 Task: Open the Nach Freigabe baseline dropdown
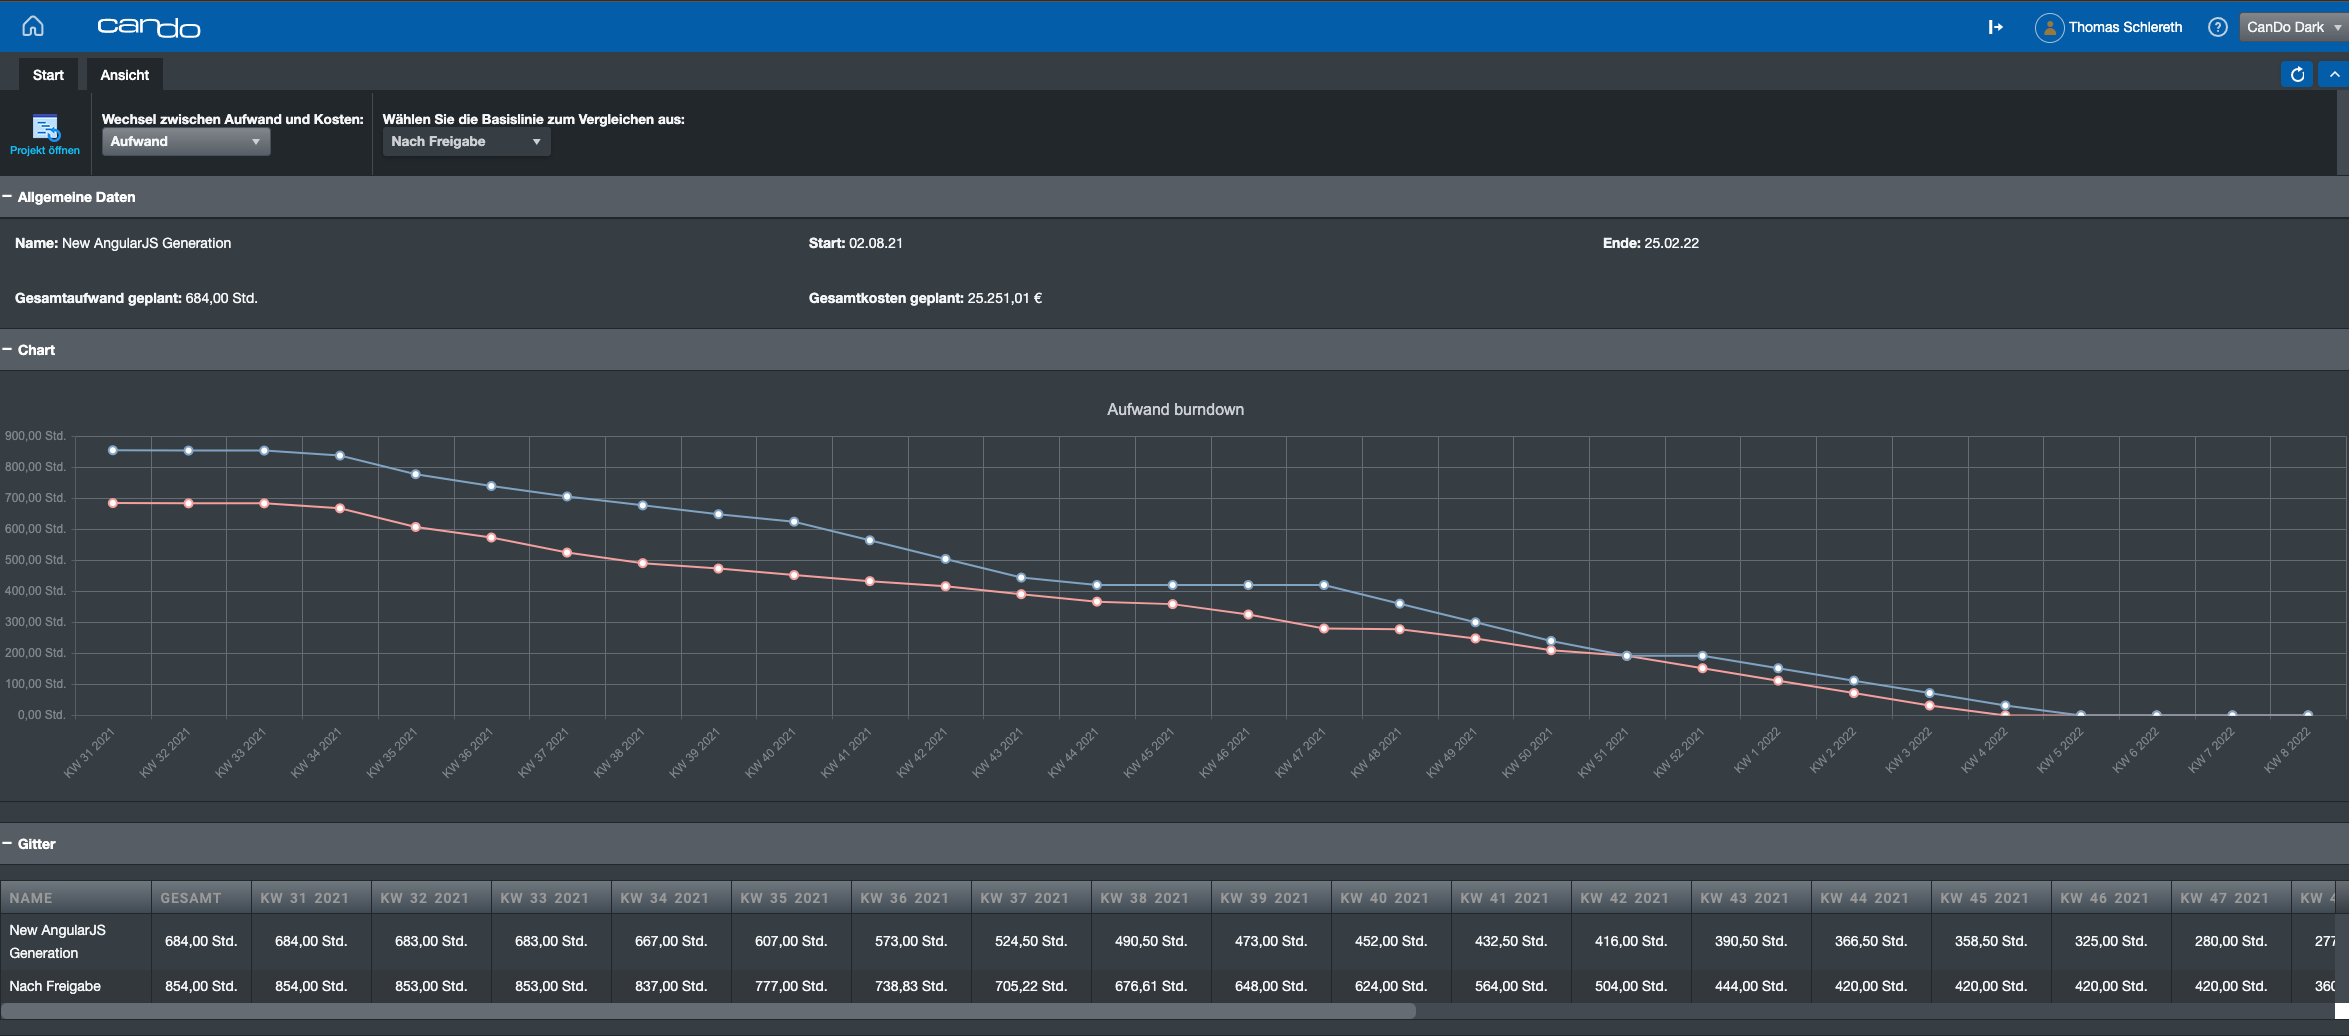(465, 142)
